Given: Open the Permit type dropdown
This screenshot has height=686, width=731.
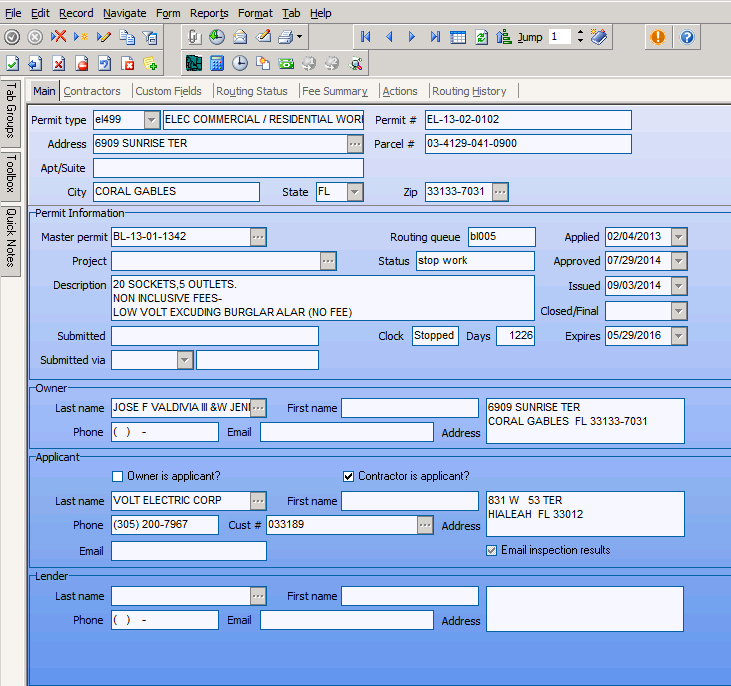Looking at the screenshot, I should click(x=152, y=120).
